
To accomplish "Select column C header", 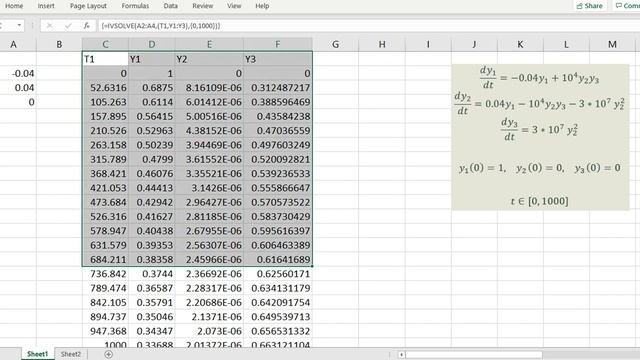I will tap(105, 44).
